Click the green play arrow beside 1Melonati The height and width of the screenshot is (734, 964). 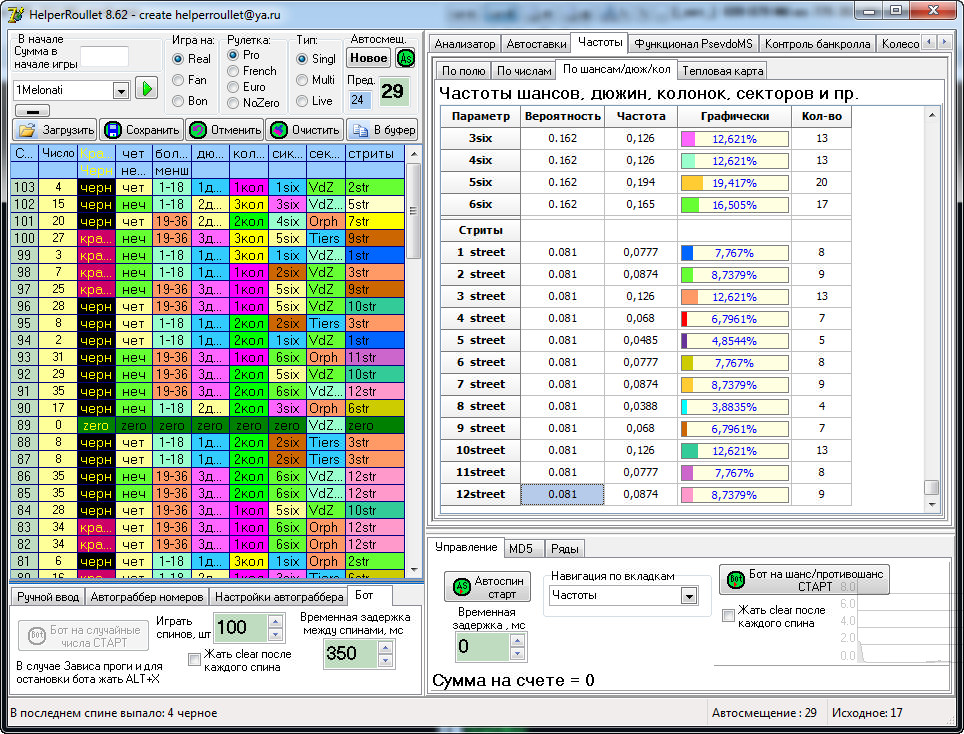(147, 89)
